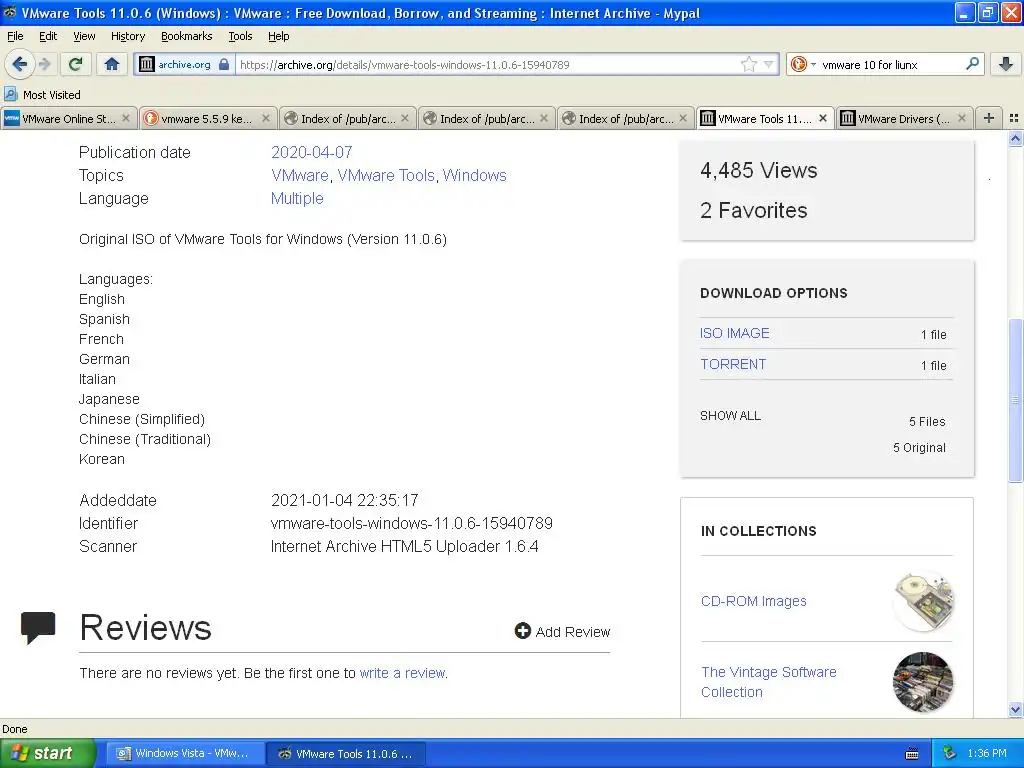Image resolution: width=1024 pixels, height=768 pixels.
Task: Click the address bar URL field
Action: coord(487,64)
